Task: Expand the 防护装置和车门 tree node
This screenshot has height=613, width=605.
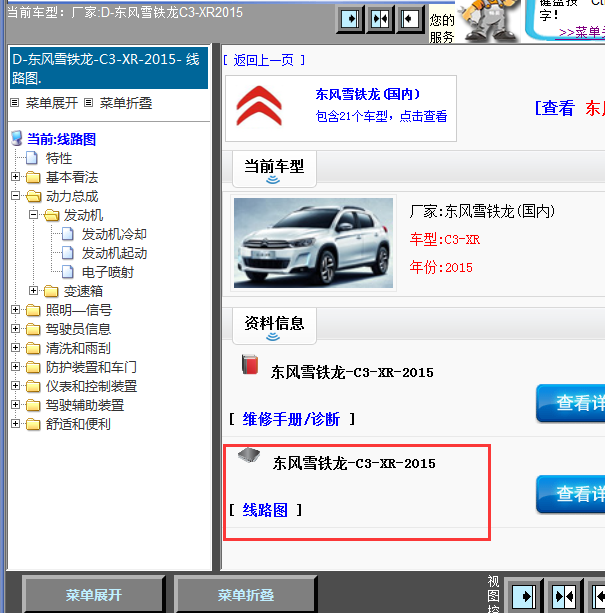Action: point(15,366)
